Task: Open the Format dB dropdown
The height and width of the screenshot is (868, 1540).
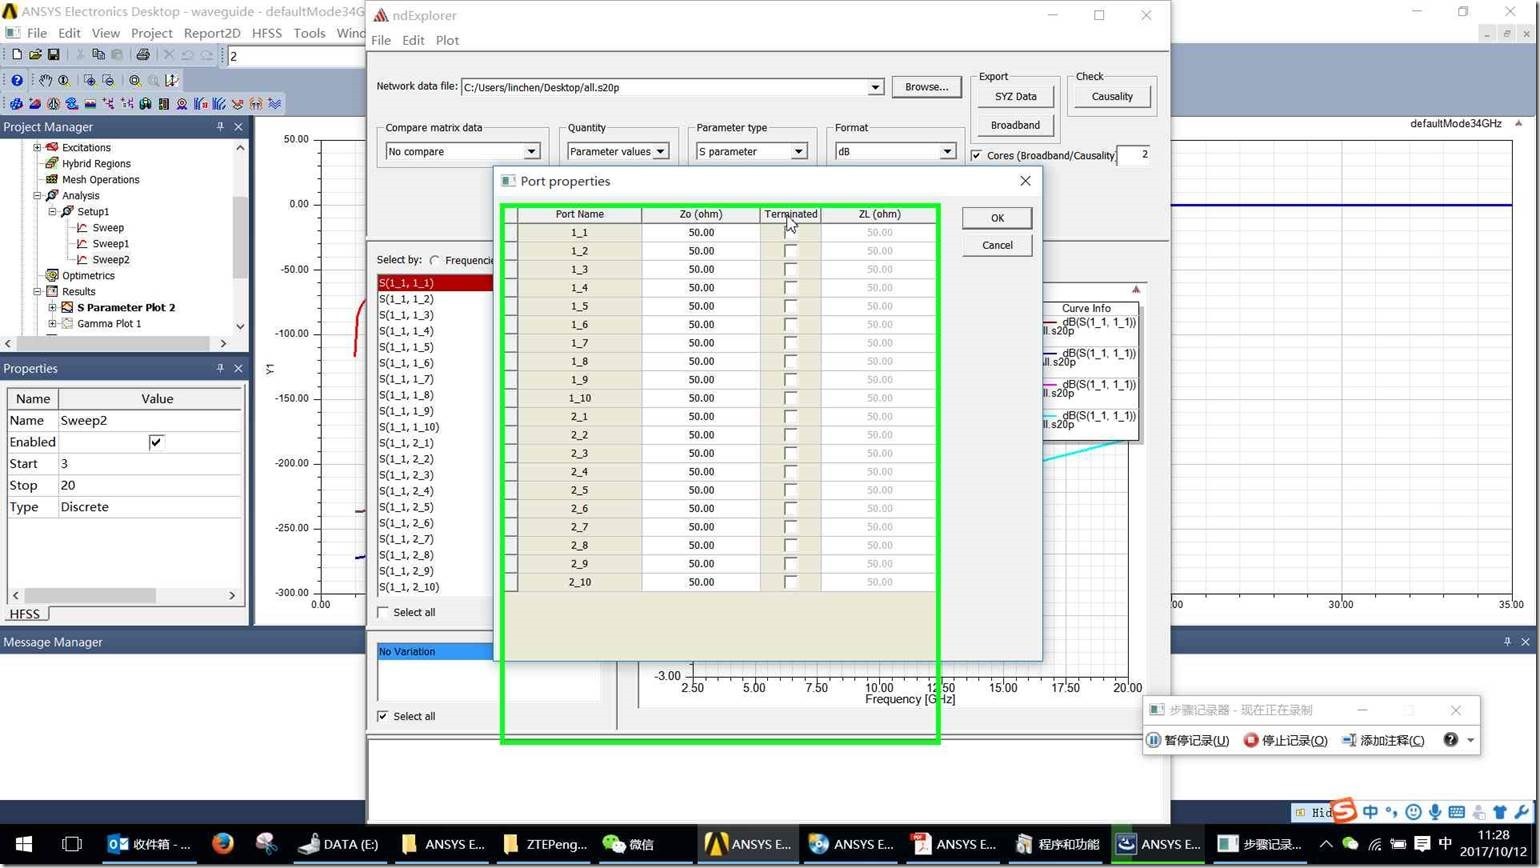Action: coord(947,151)
